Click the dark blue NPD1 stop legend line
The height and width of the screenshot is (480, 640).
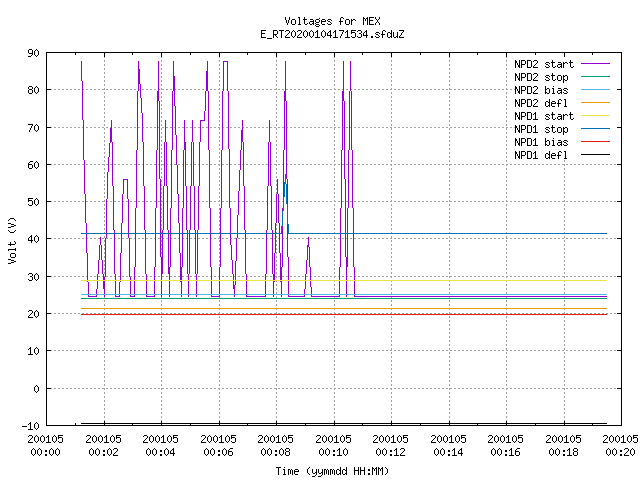[595, 129]
